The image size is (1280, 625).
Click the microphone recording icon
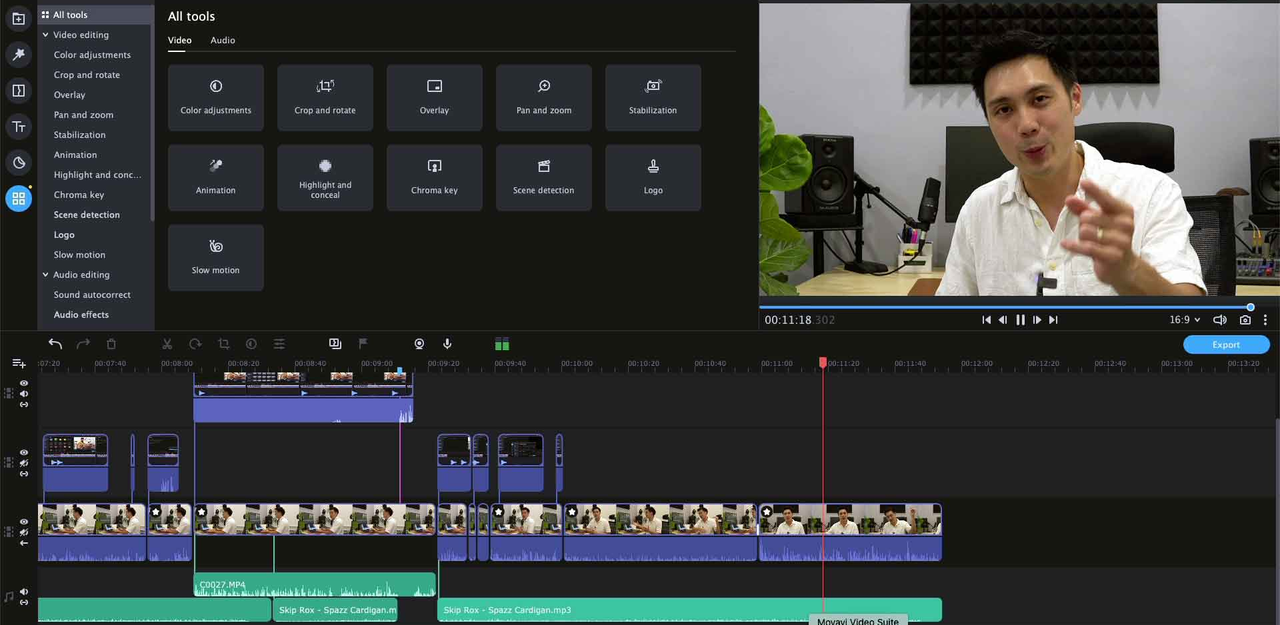click(447, 344)
